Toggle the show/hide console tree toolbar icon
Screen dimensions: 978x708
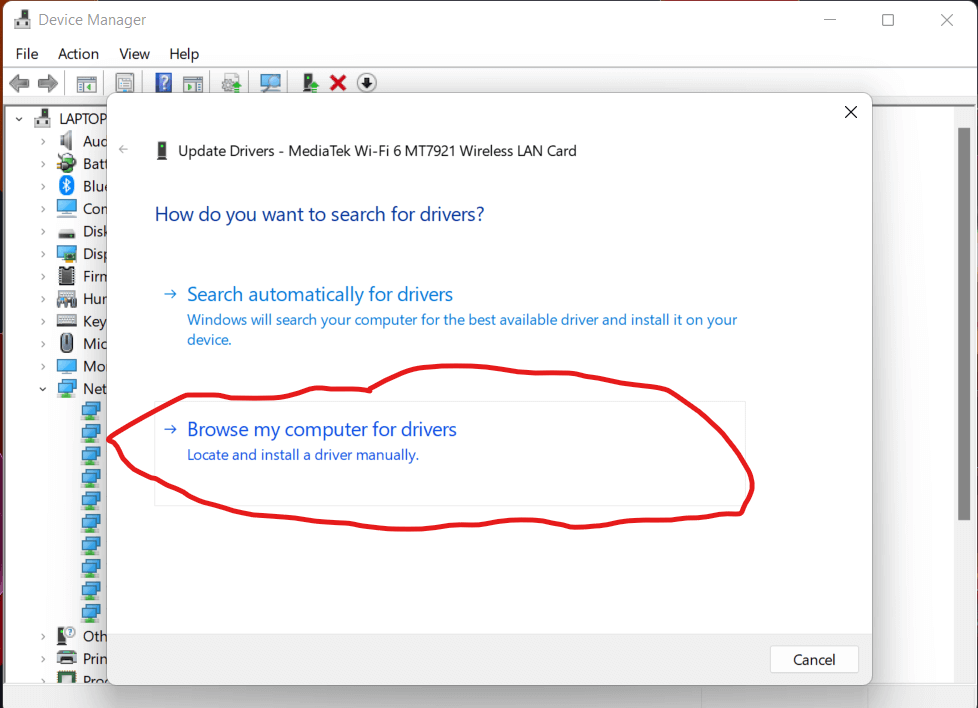tap(86, 84)
